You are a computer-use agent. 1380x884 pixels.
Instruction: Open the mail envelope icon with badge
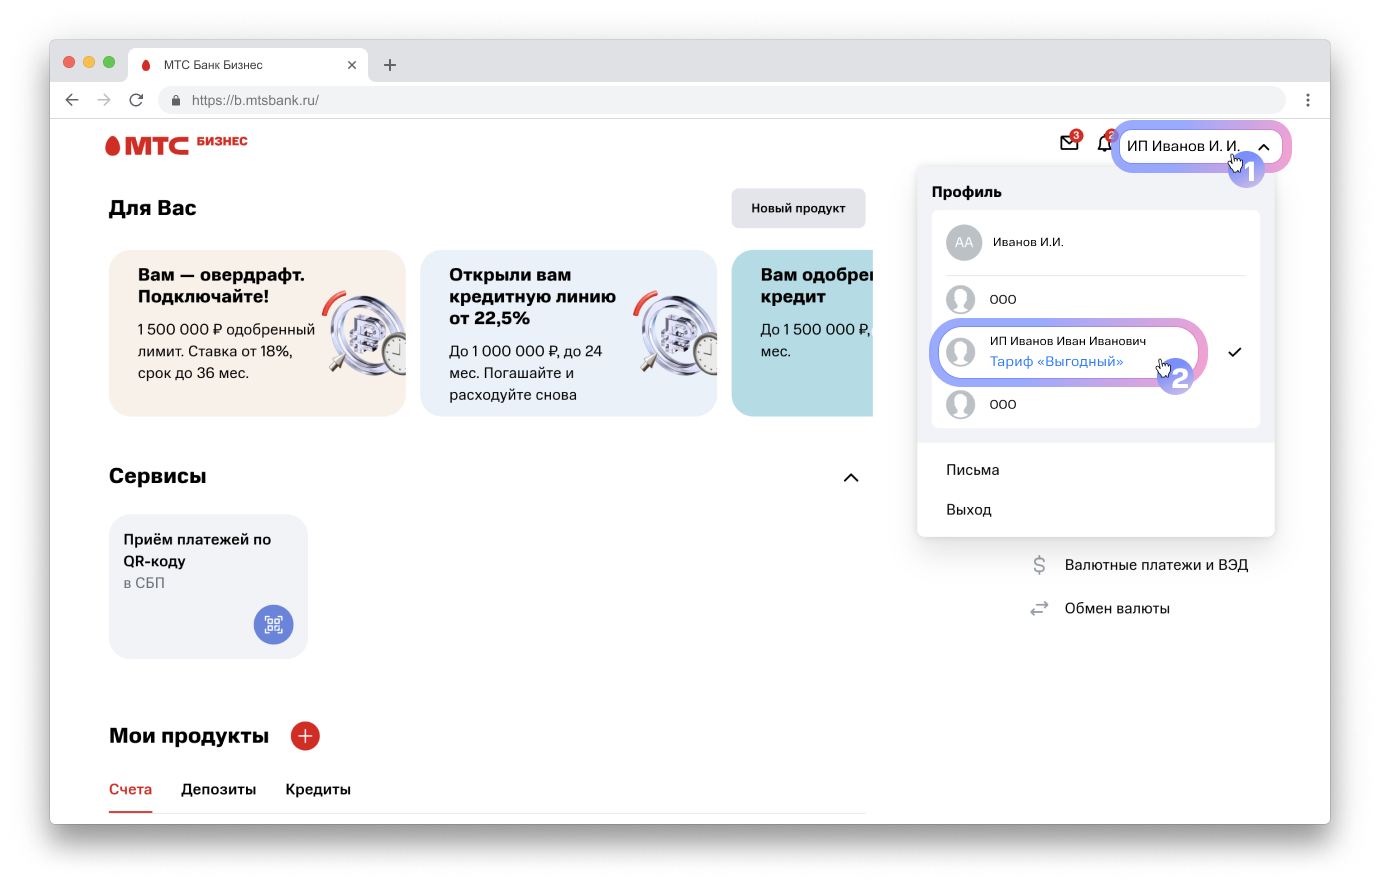pyautogui.click(x=1069, y=143)
